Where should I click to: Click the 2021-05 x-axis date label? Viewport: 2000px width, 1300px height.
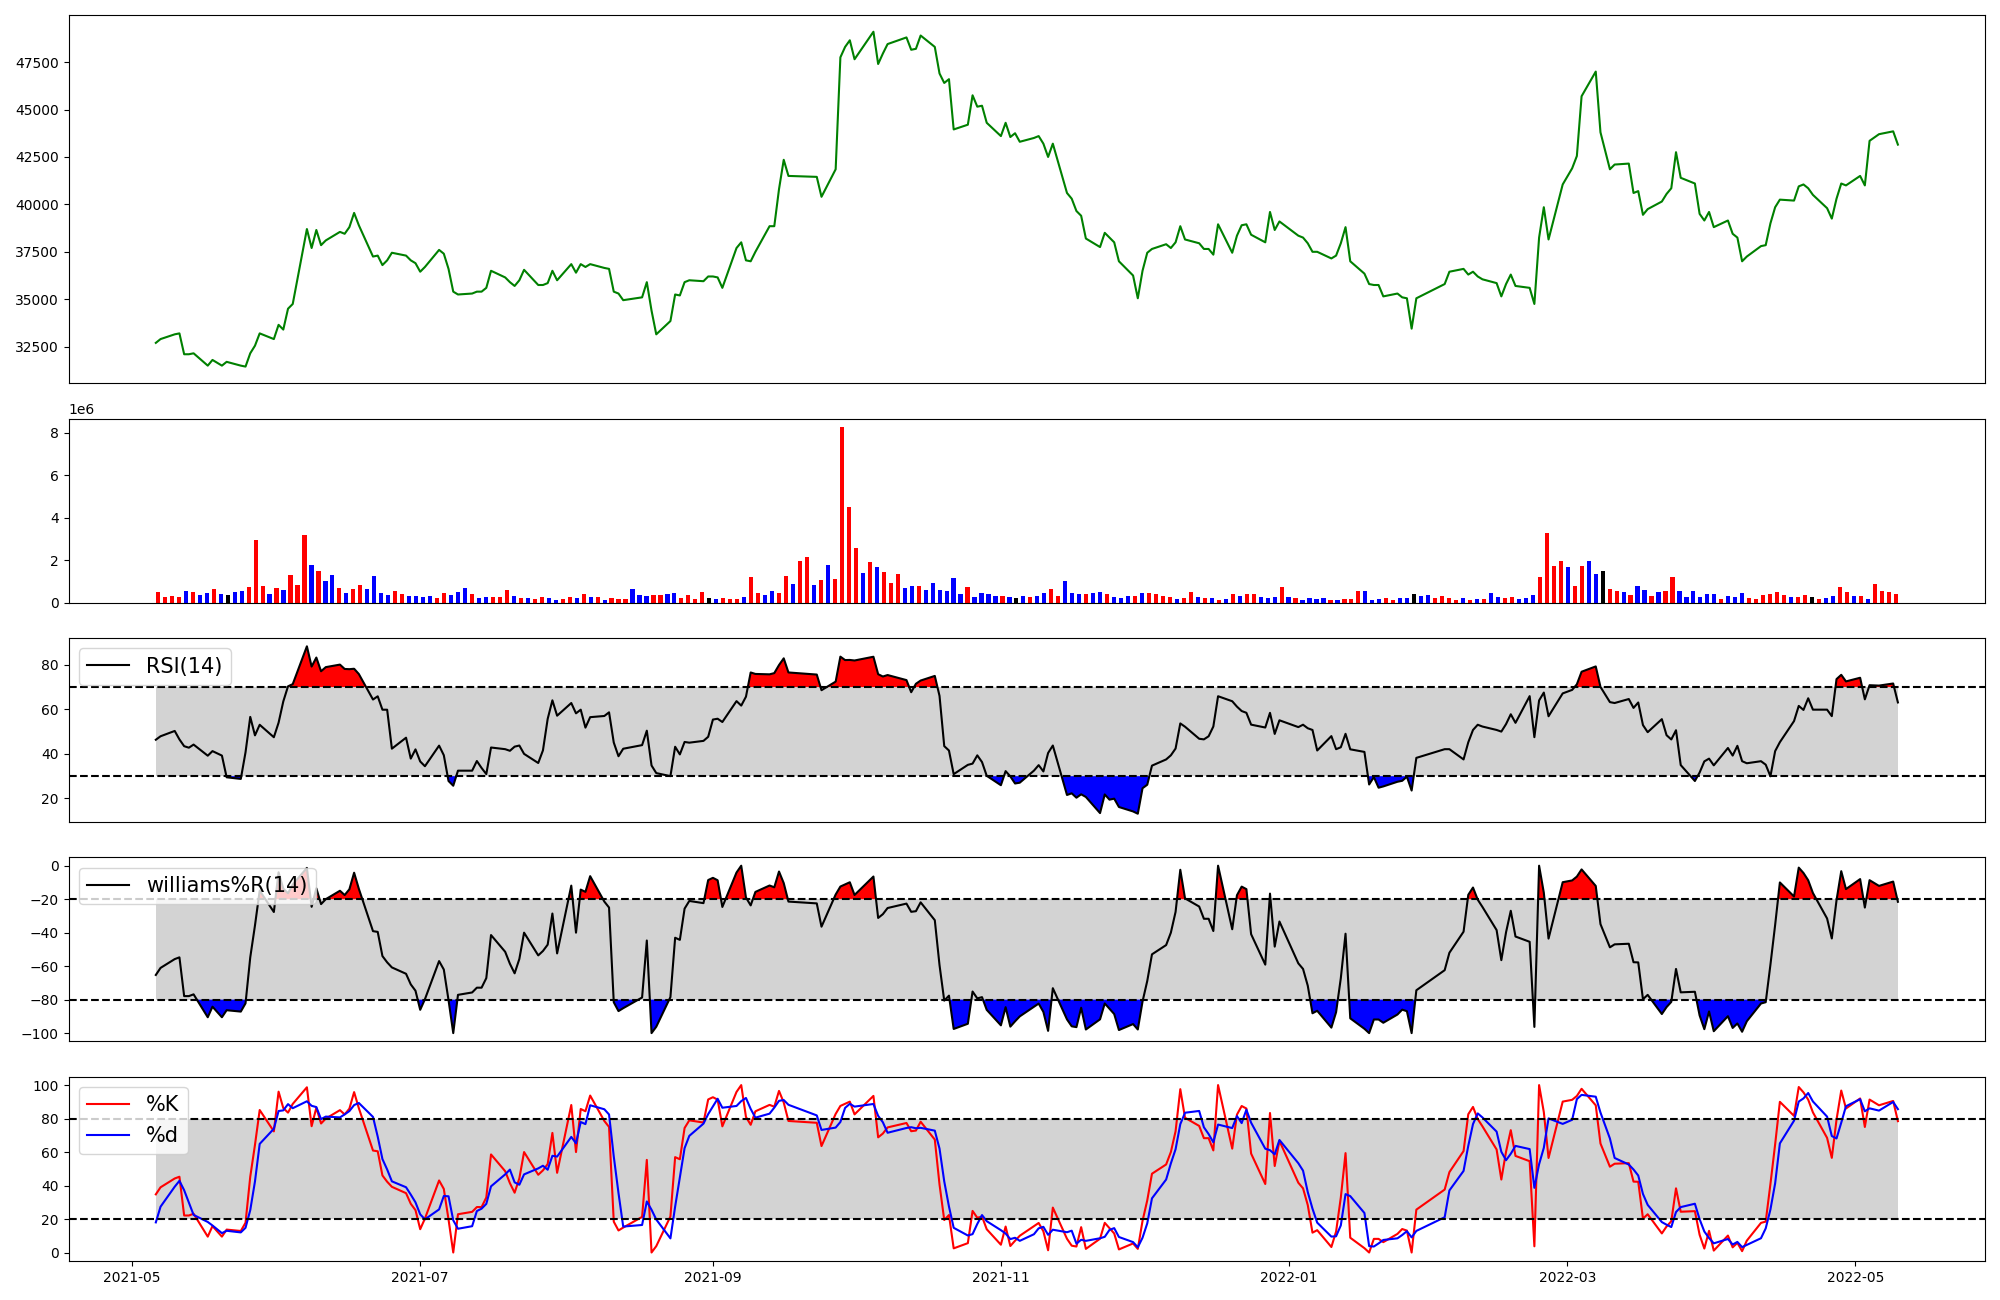click(132, 1277)
